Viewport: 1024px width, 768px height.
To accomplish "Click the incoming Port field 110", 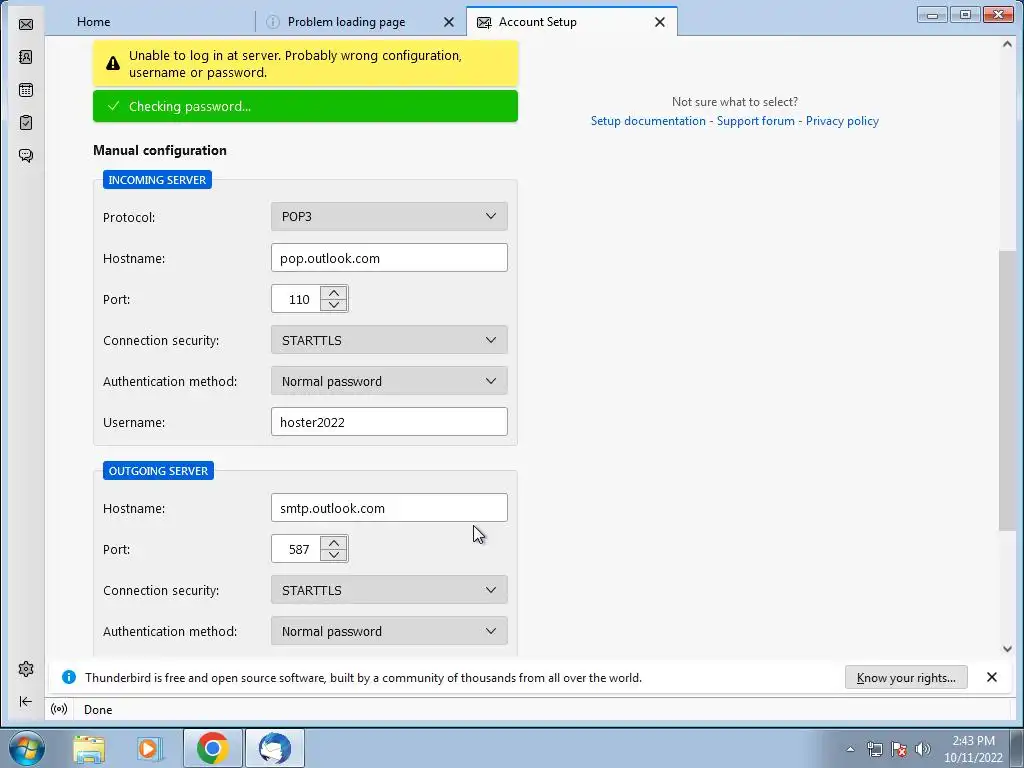I will [x=296, y=299].
